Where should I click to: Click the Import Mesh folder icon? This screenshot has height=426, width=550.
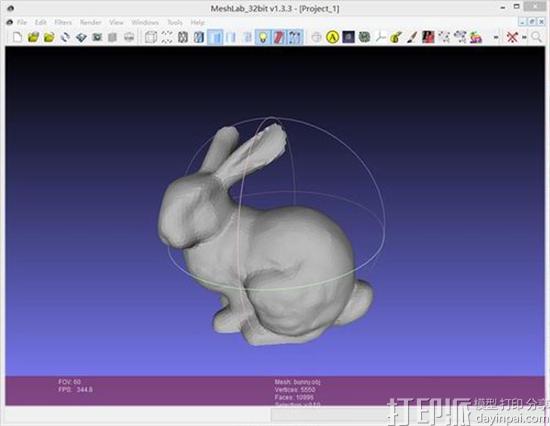49,37
